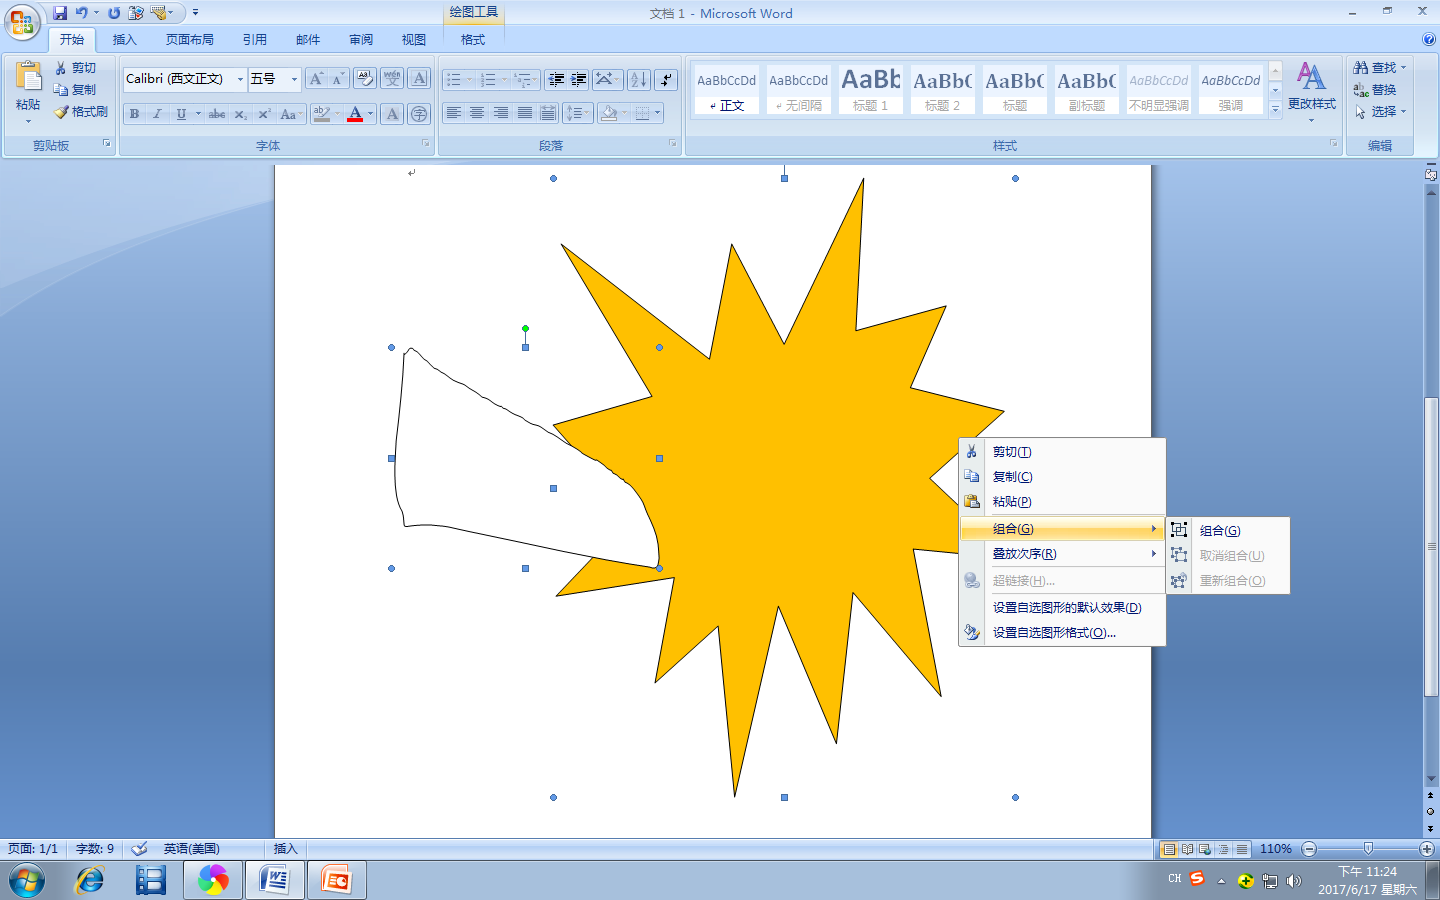Click the Sogou input method tray icon

pos(1197,879)
